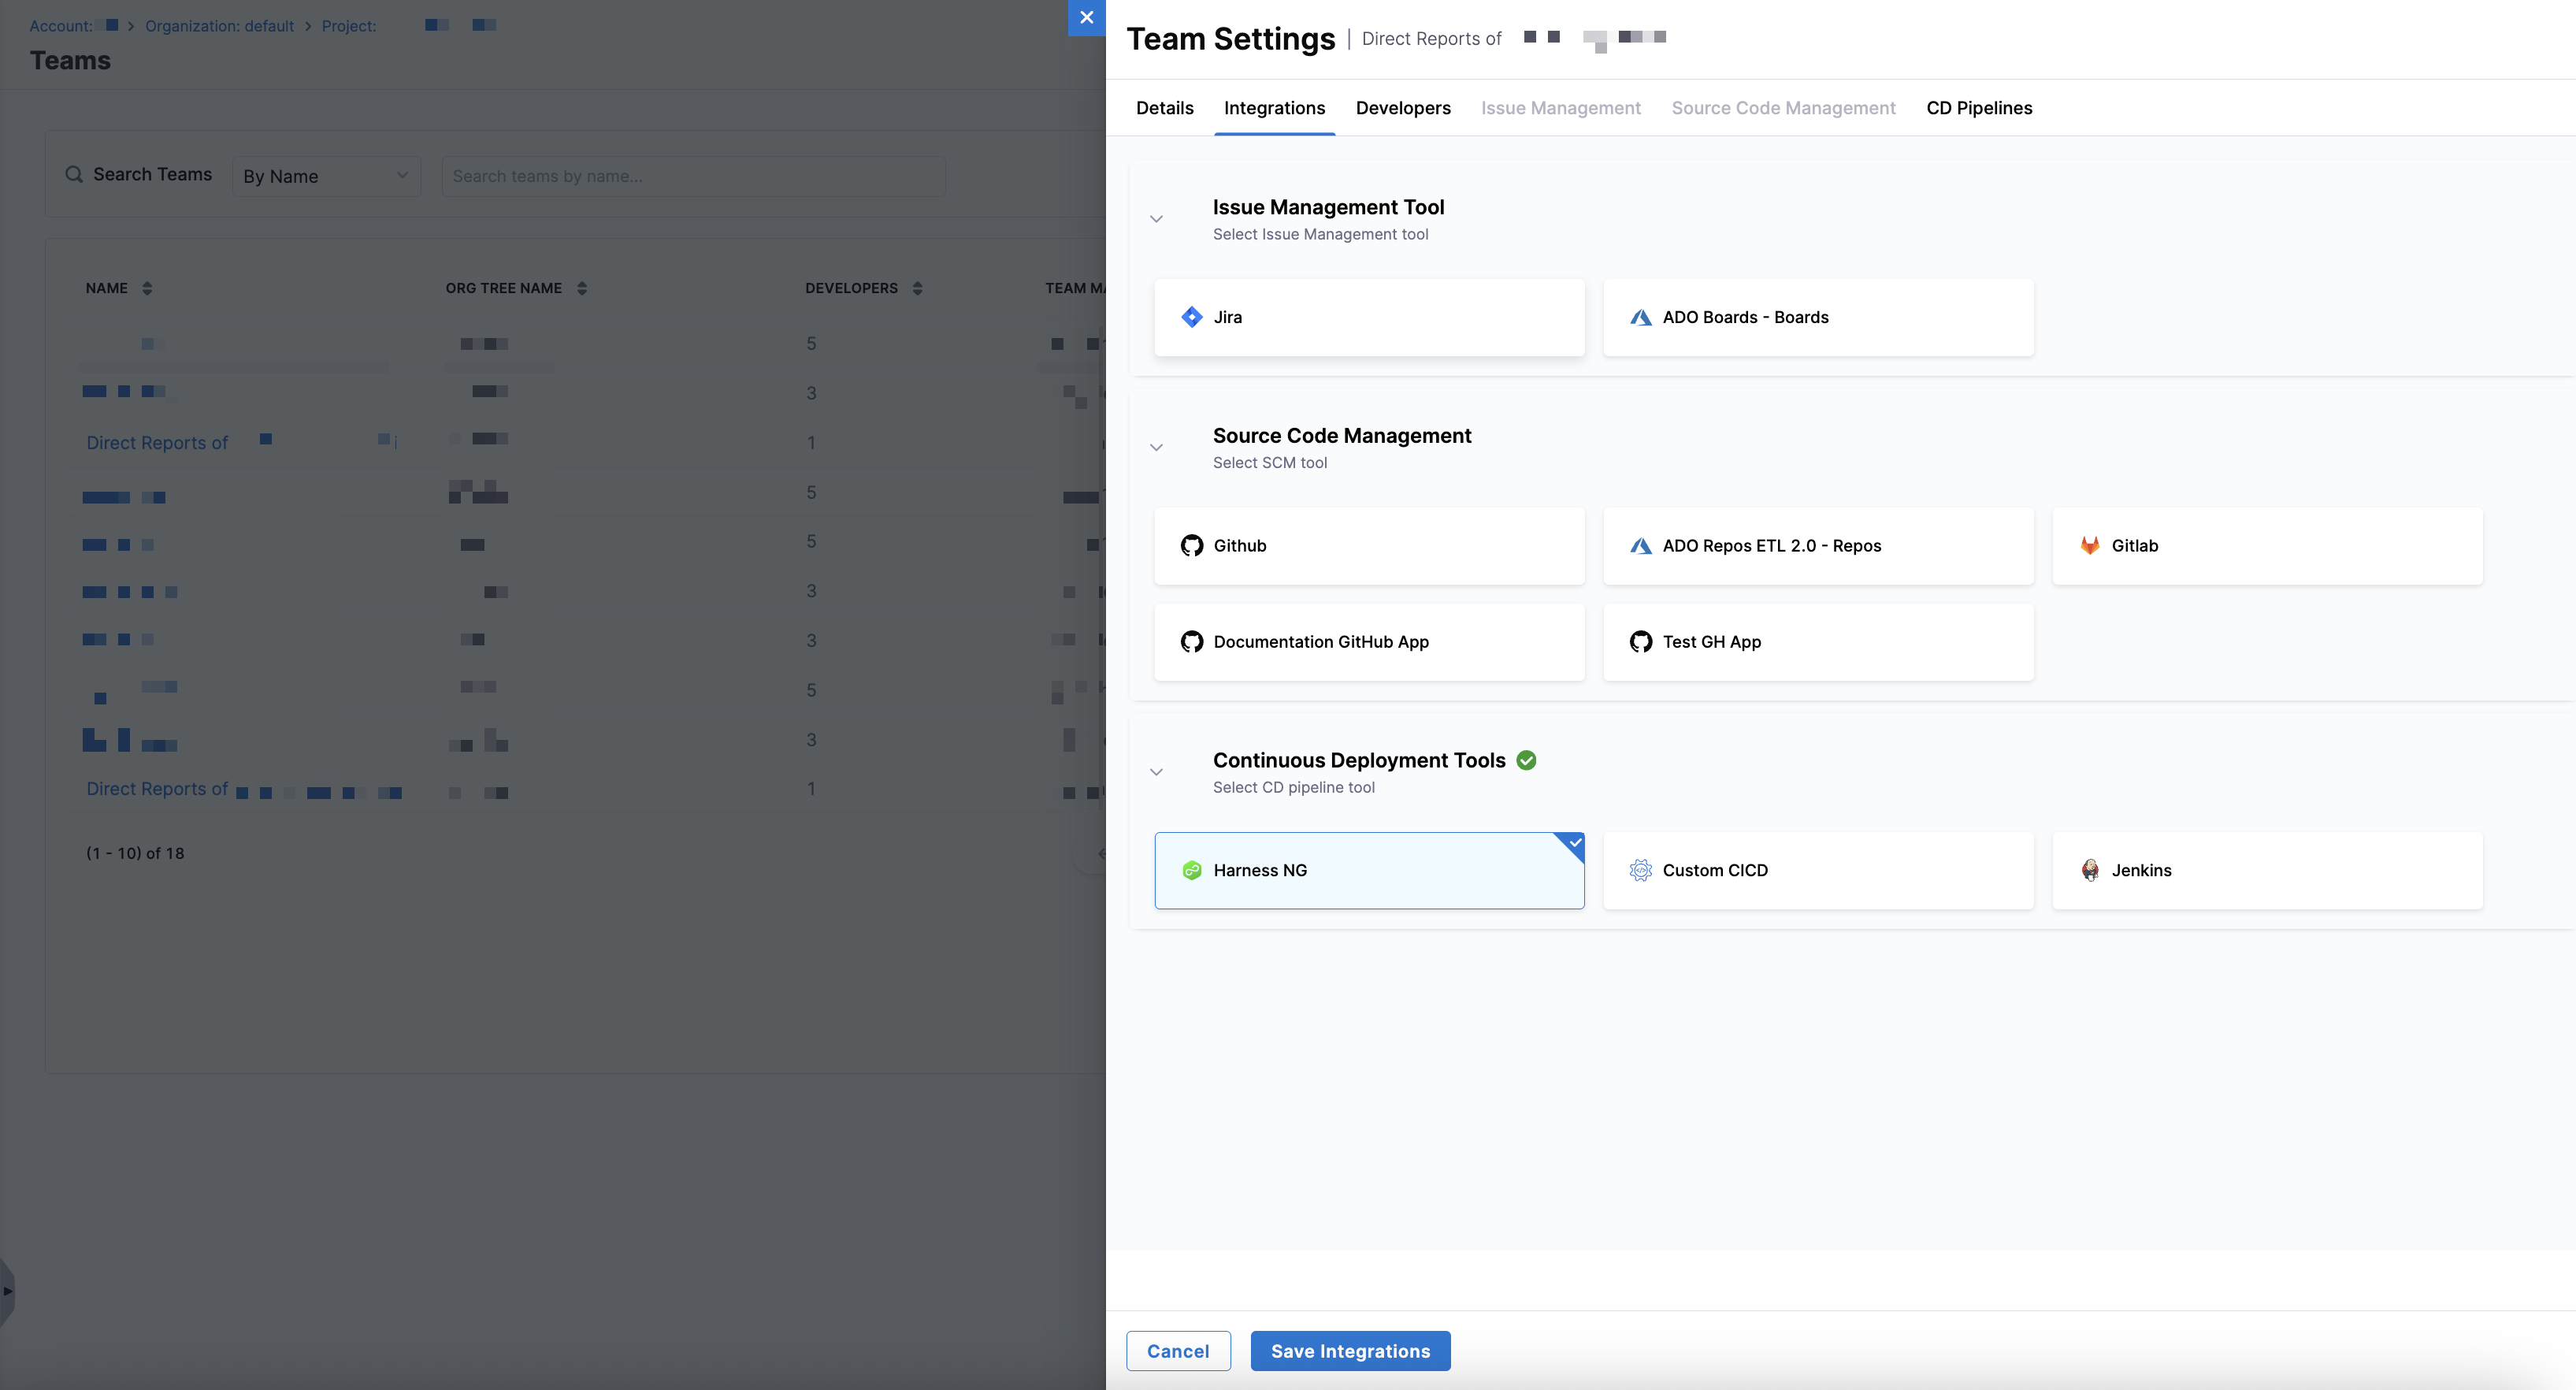Viewport: 2576px width, 1390px height.
Task: Choose the Github octocat icon card
Action: point(1191,546)
